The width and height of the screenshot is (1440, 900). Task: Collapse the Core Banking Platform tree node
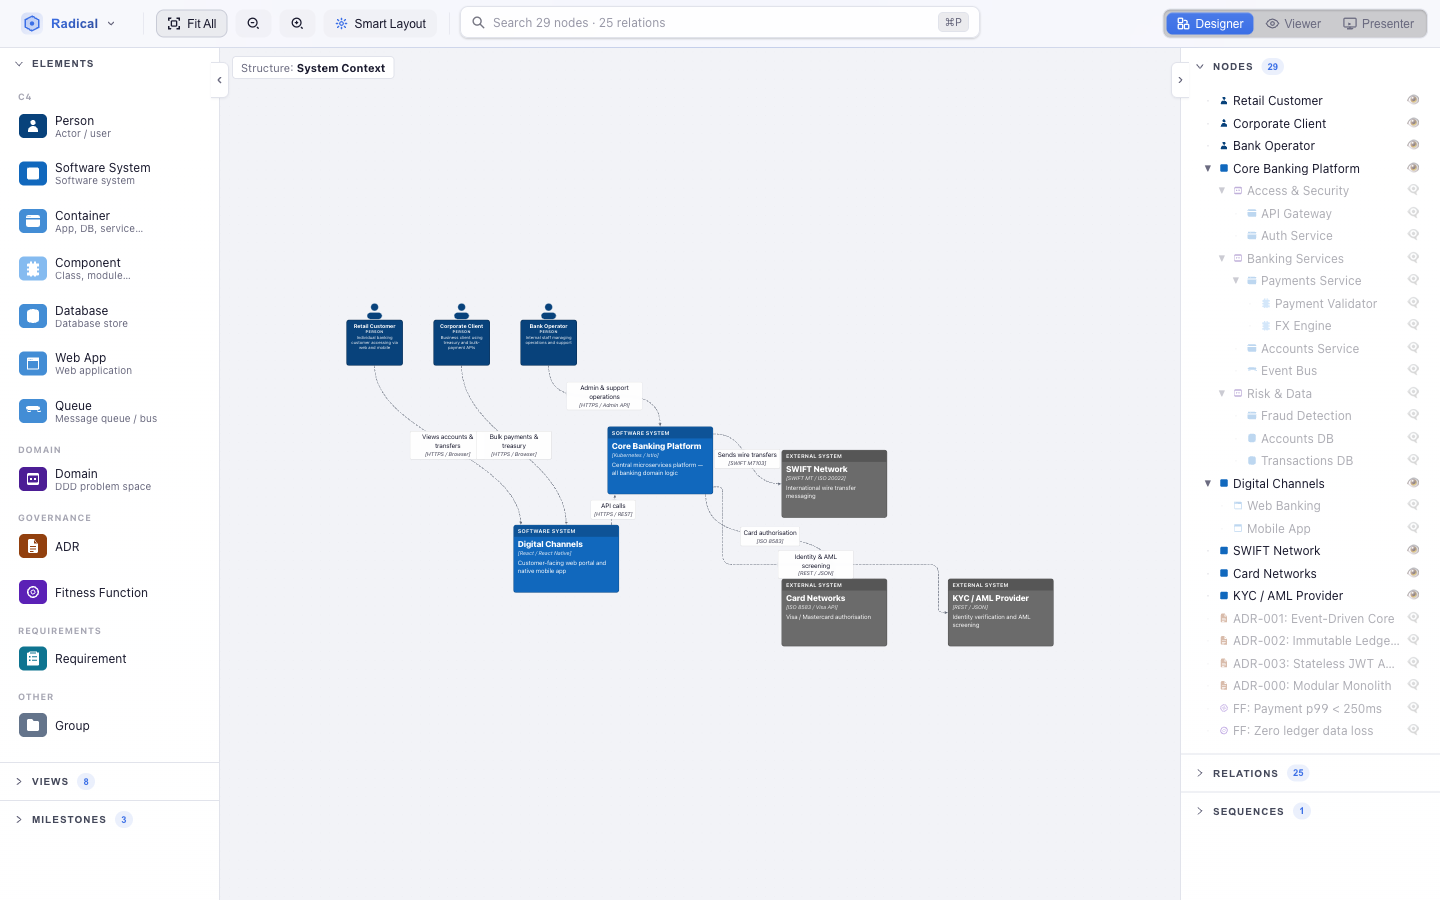(1208, 169)
